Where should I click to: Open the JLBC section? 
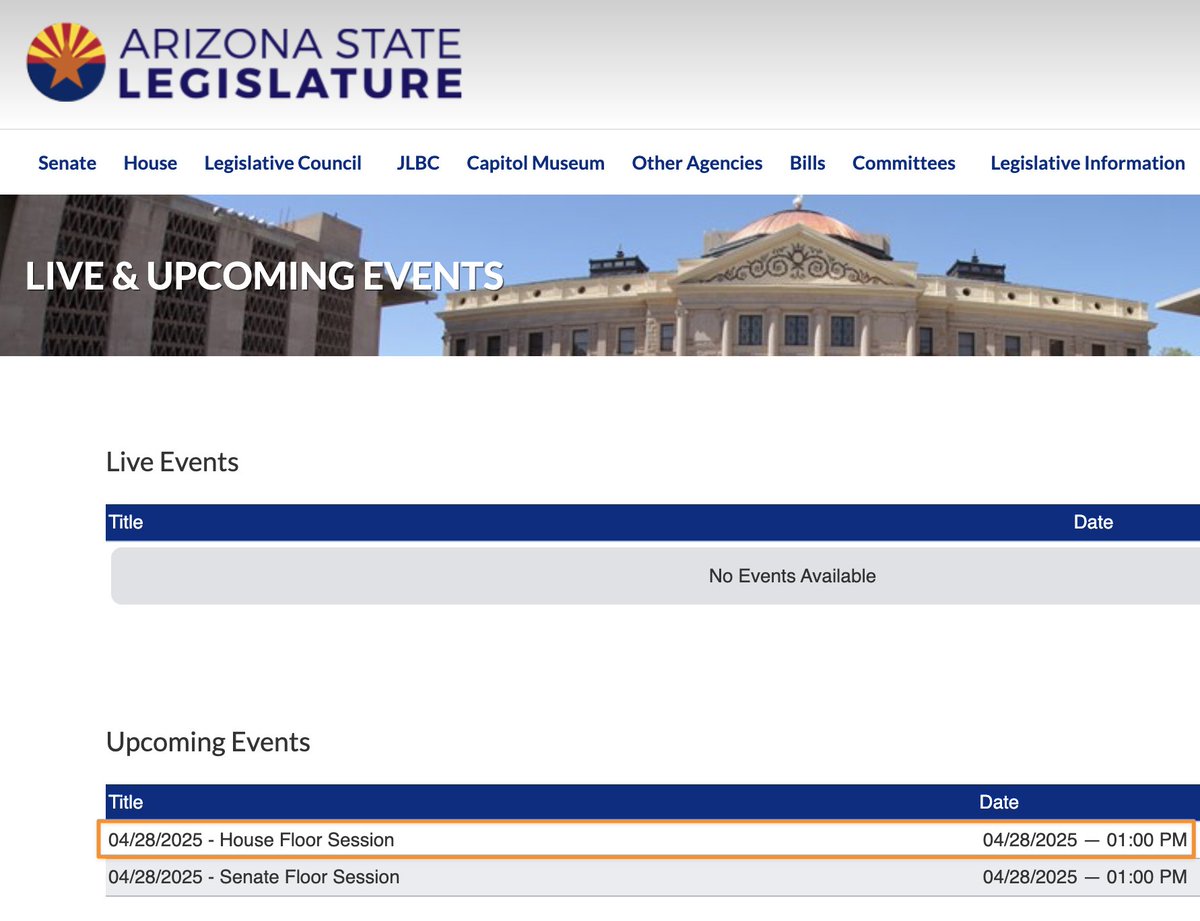tap(417, 163)
